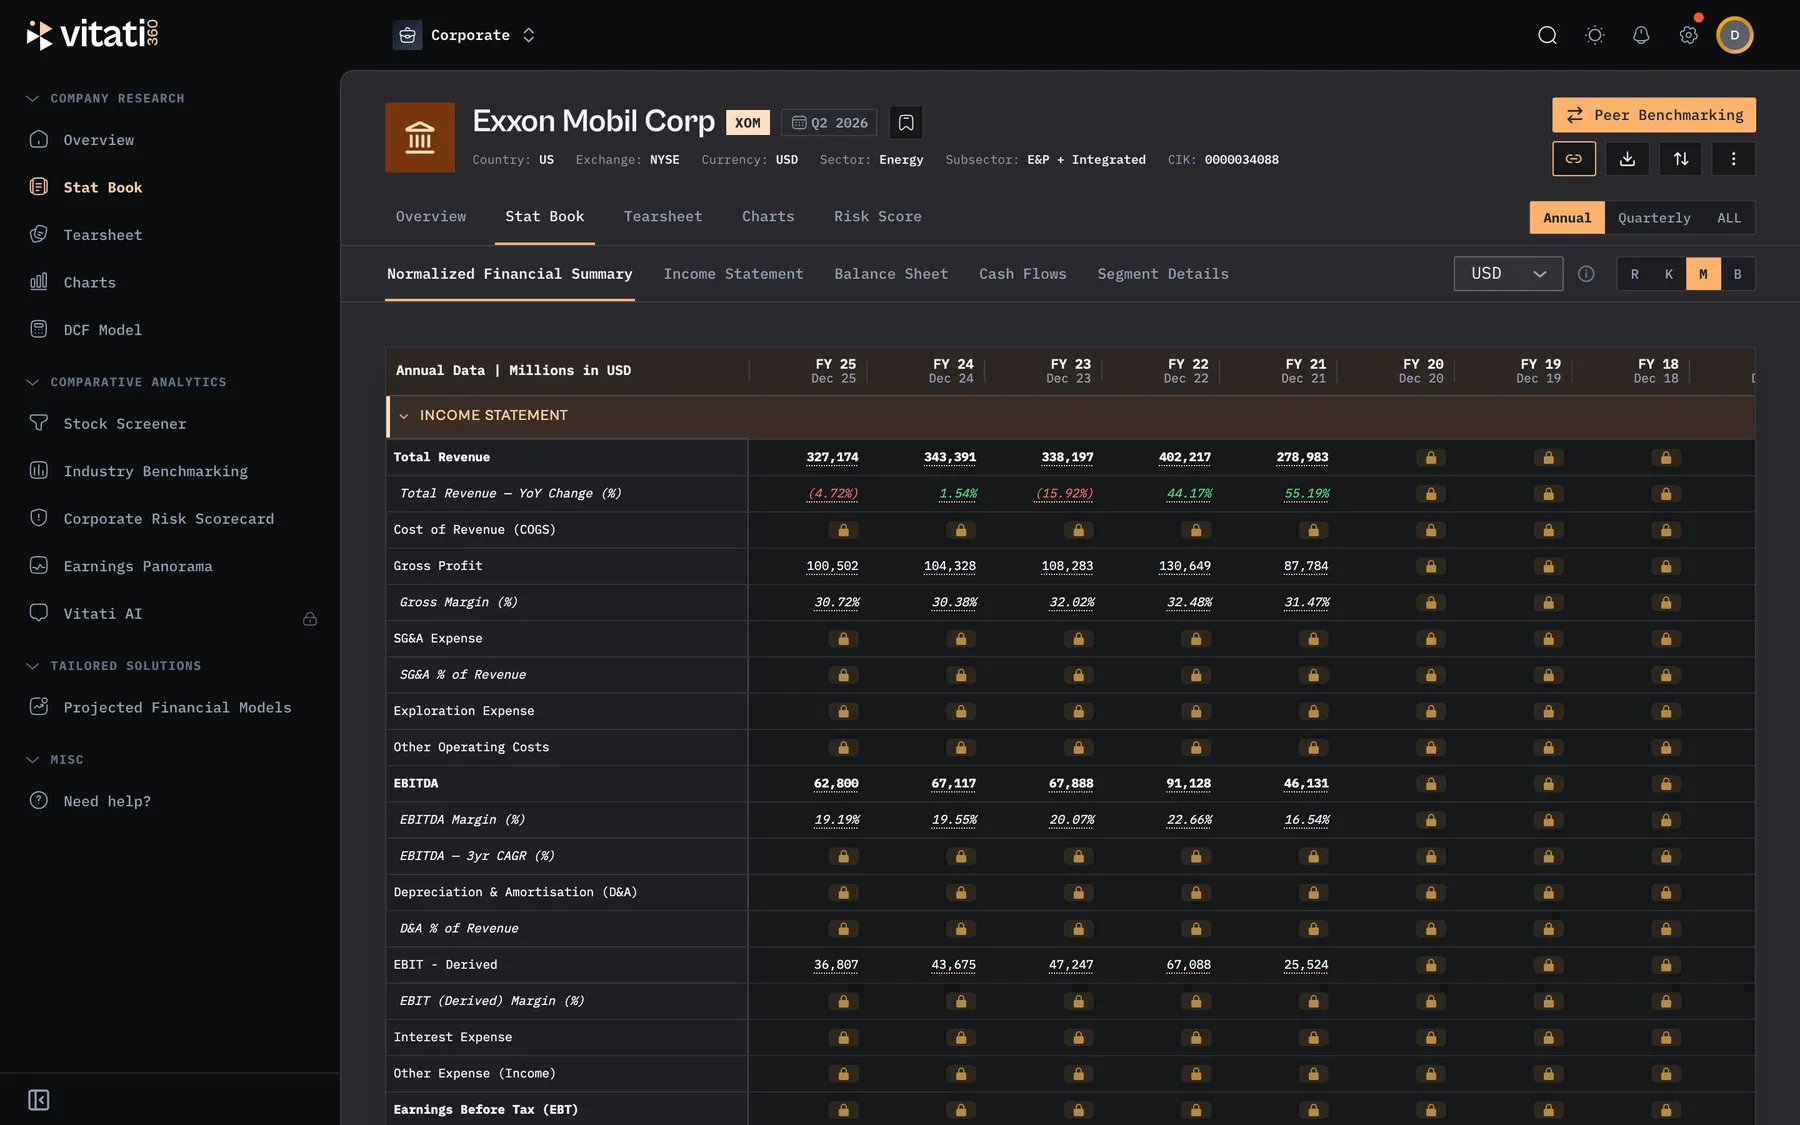This screenshot has width=1800, height=1125.
Task: Click the bookmark icon next to Q2 2026
Action: pyautogui.click(x=905, y=123)
